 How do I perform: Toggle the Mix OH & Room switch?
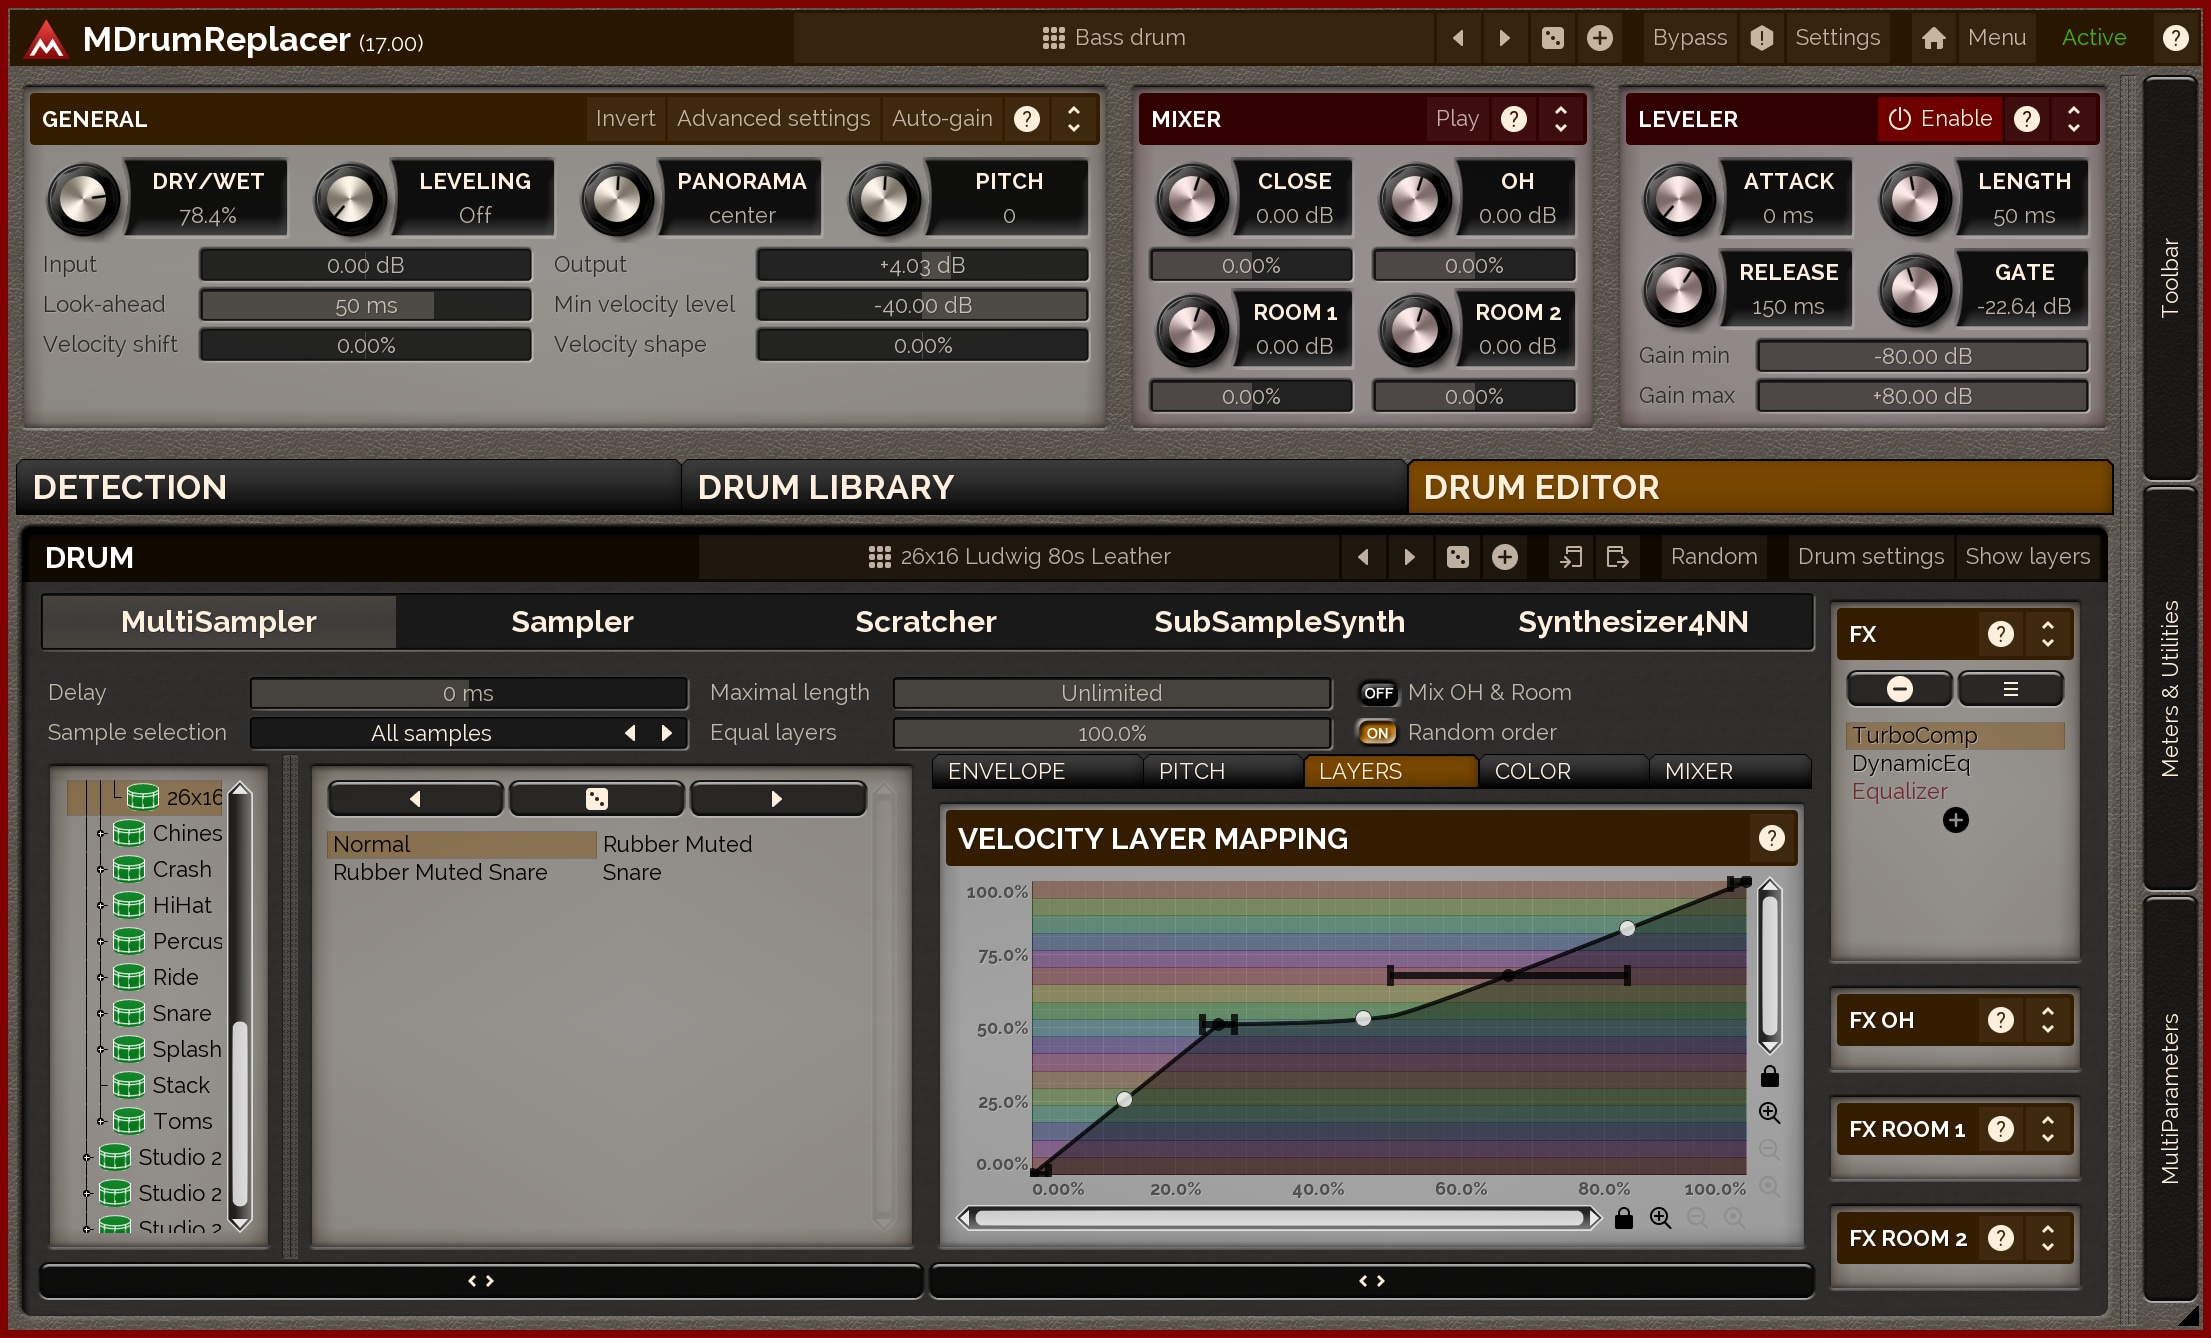[1378, 693]
